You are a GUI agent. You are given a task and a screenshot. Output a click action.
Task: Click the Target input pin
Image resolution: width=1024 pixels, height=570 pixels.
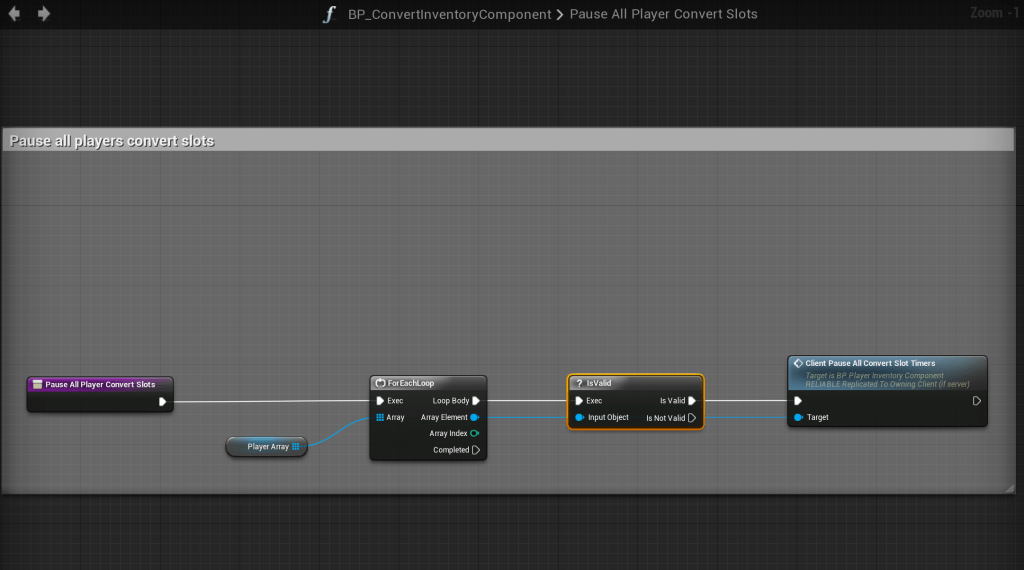point(799,417)
